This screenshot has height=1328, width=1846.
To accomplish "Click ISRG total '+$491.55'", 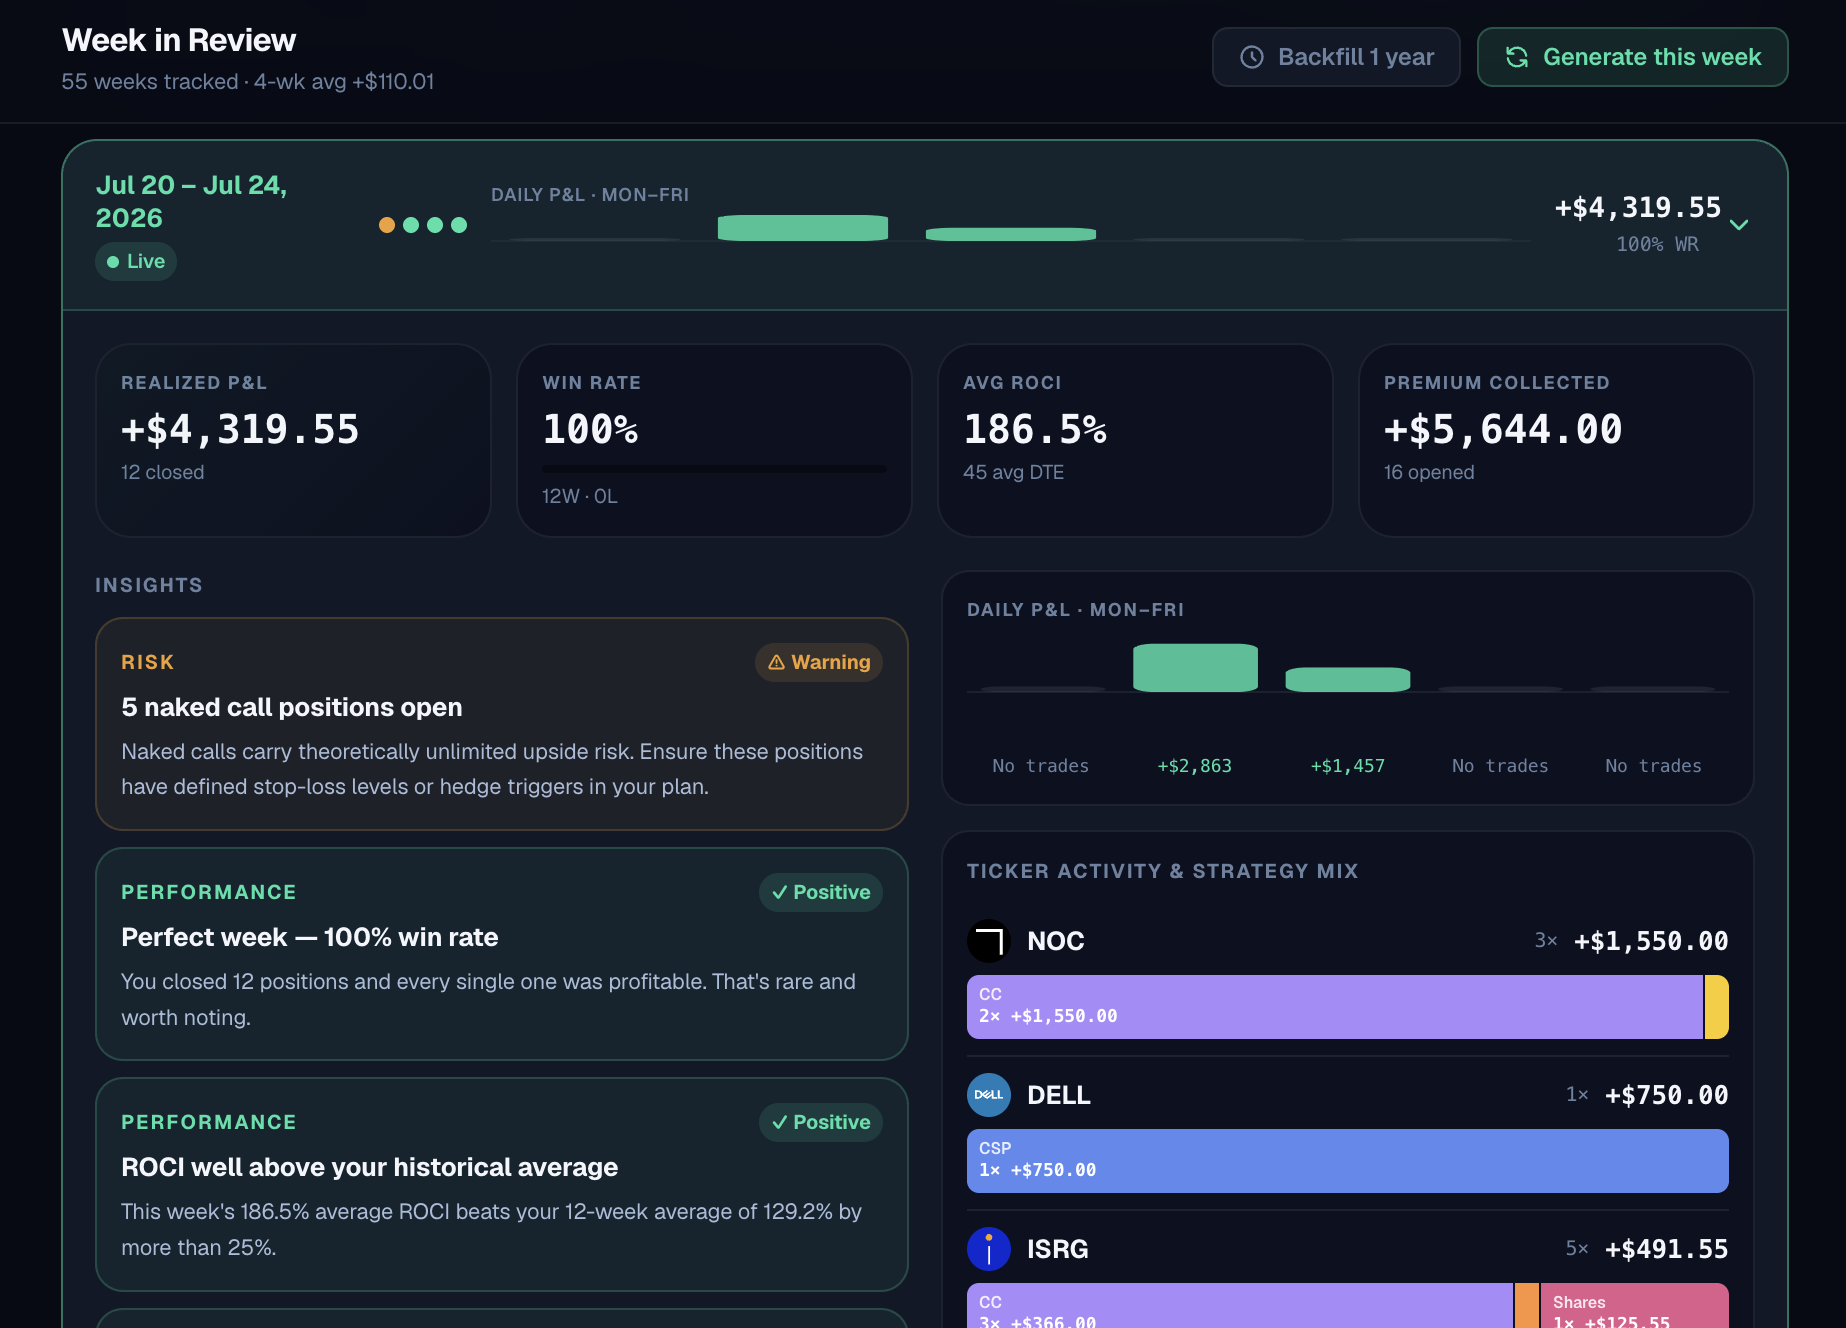I will 1667,1249.
